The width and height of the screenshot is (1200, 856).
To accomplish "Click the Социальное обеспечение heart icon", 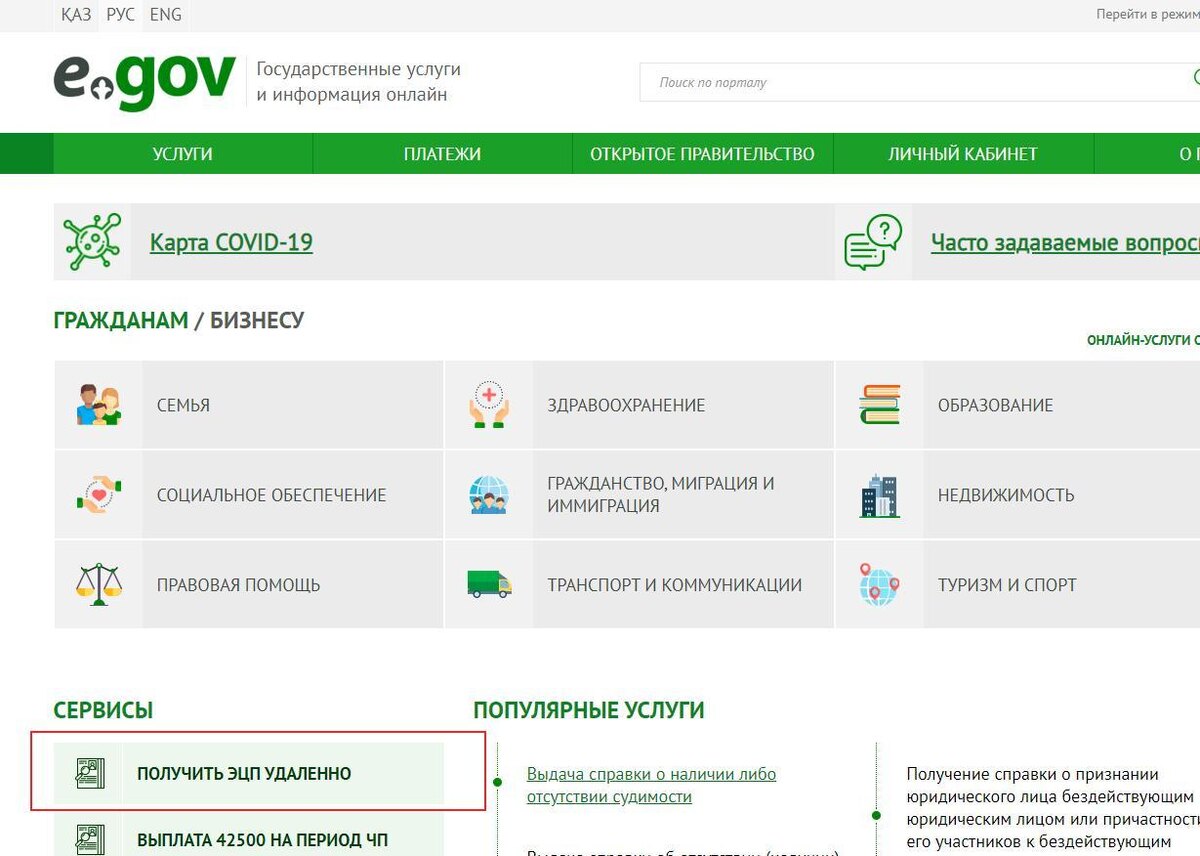I will coord(98,495).
